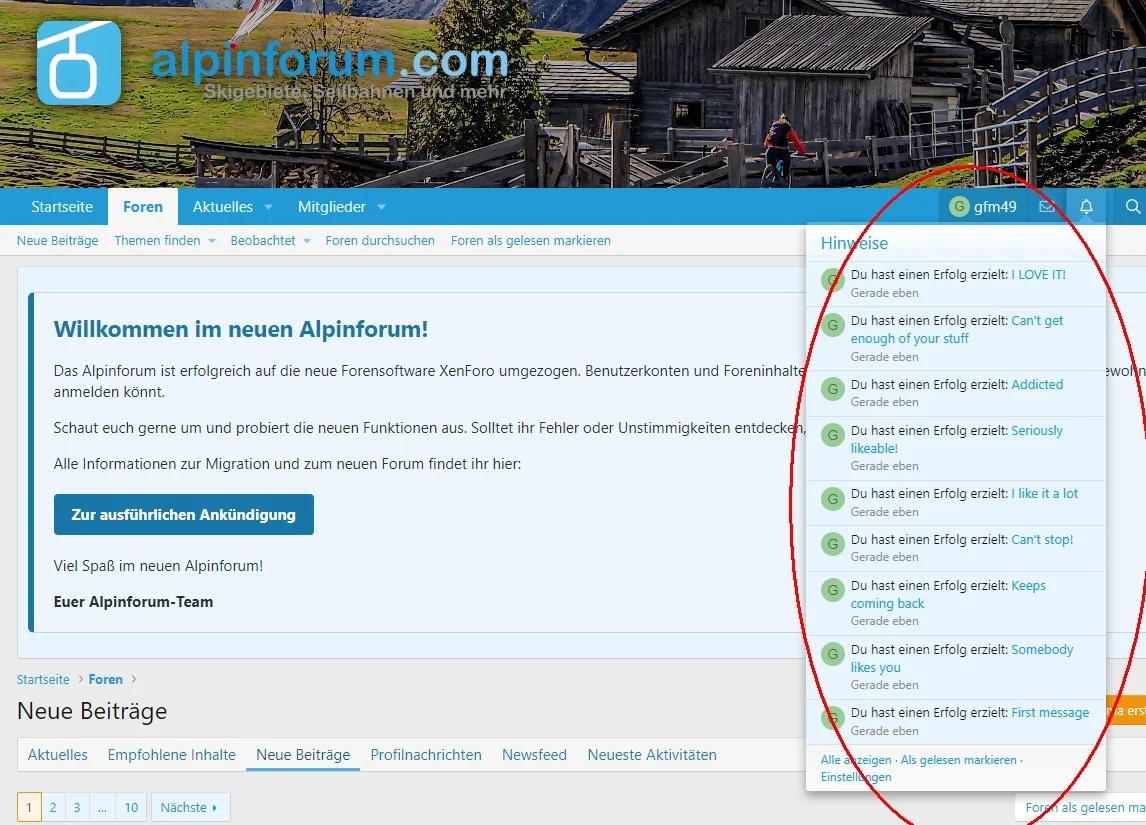Go to the Startseite nav tab
This screenshot has width=1146, height=825.
[x=62, y=207]
